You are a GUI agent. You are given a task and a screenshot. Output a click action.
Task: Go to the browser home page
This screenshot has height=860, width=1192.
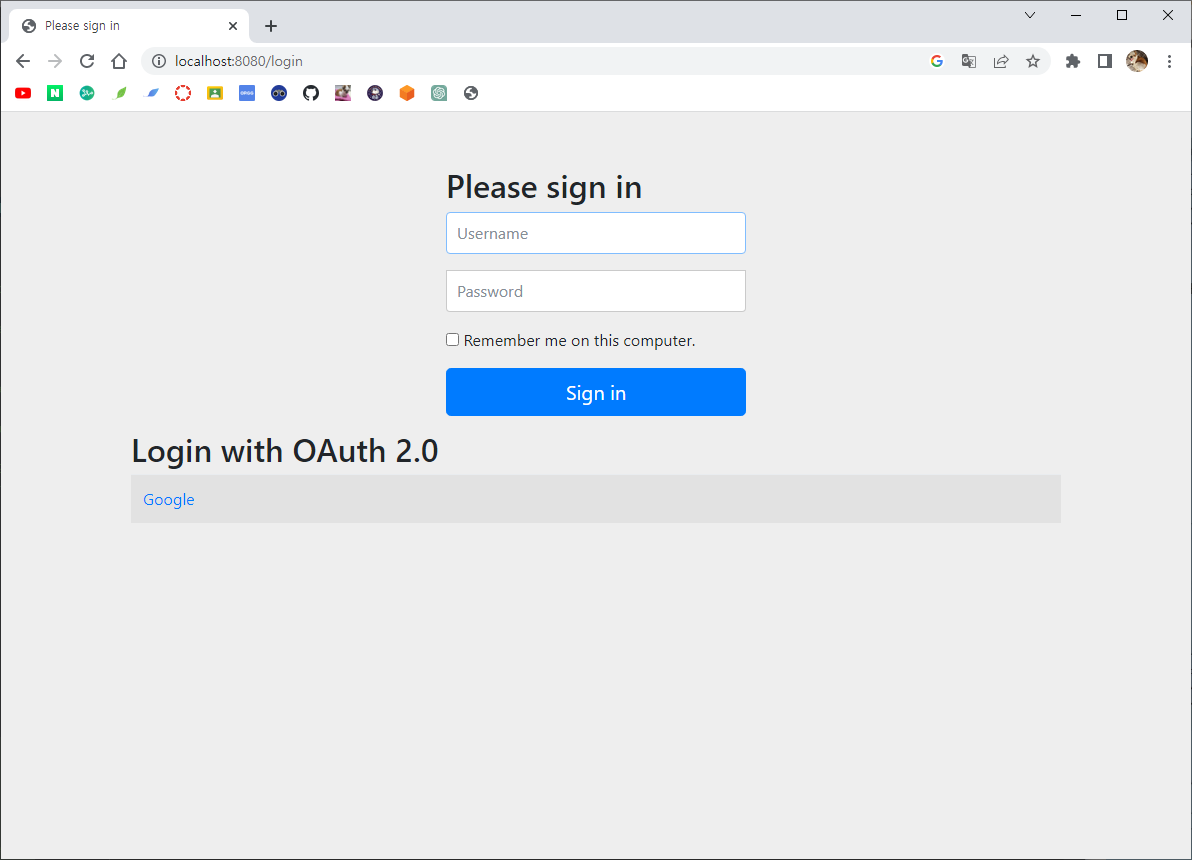[119, 61]
